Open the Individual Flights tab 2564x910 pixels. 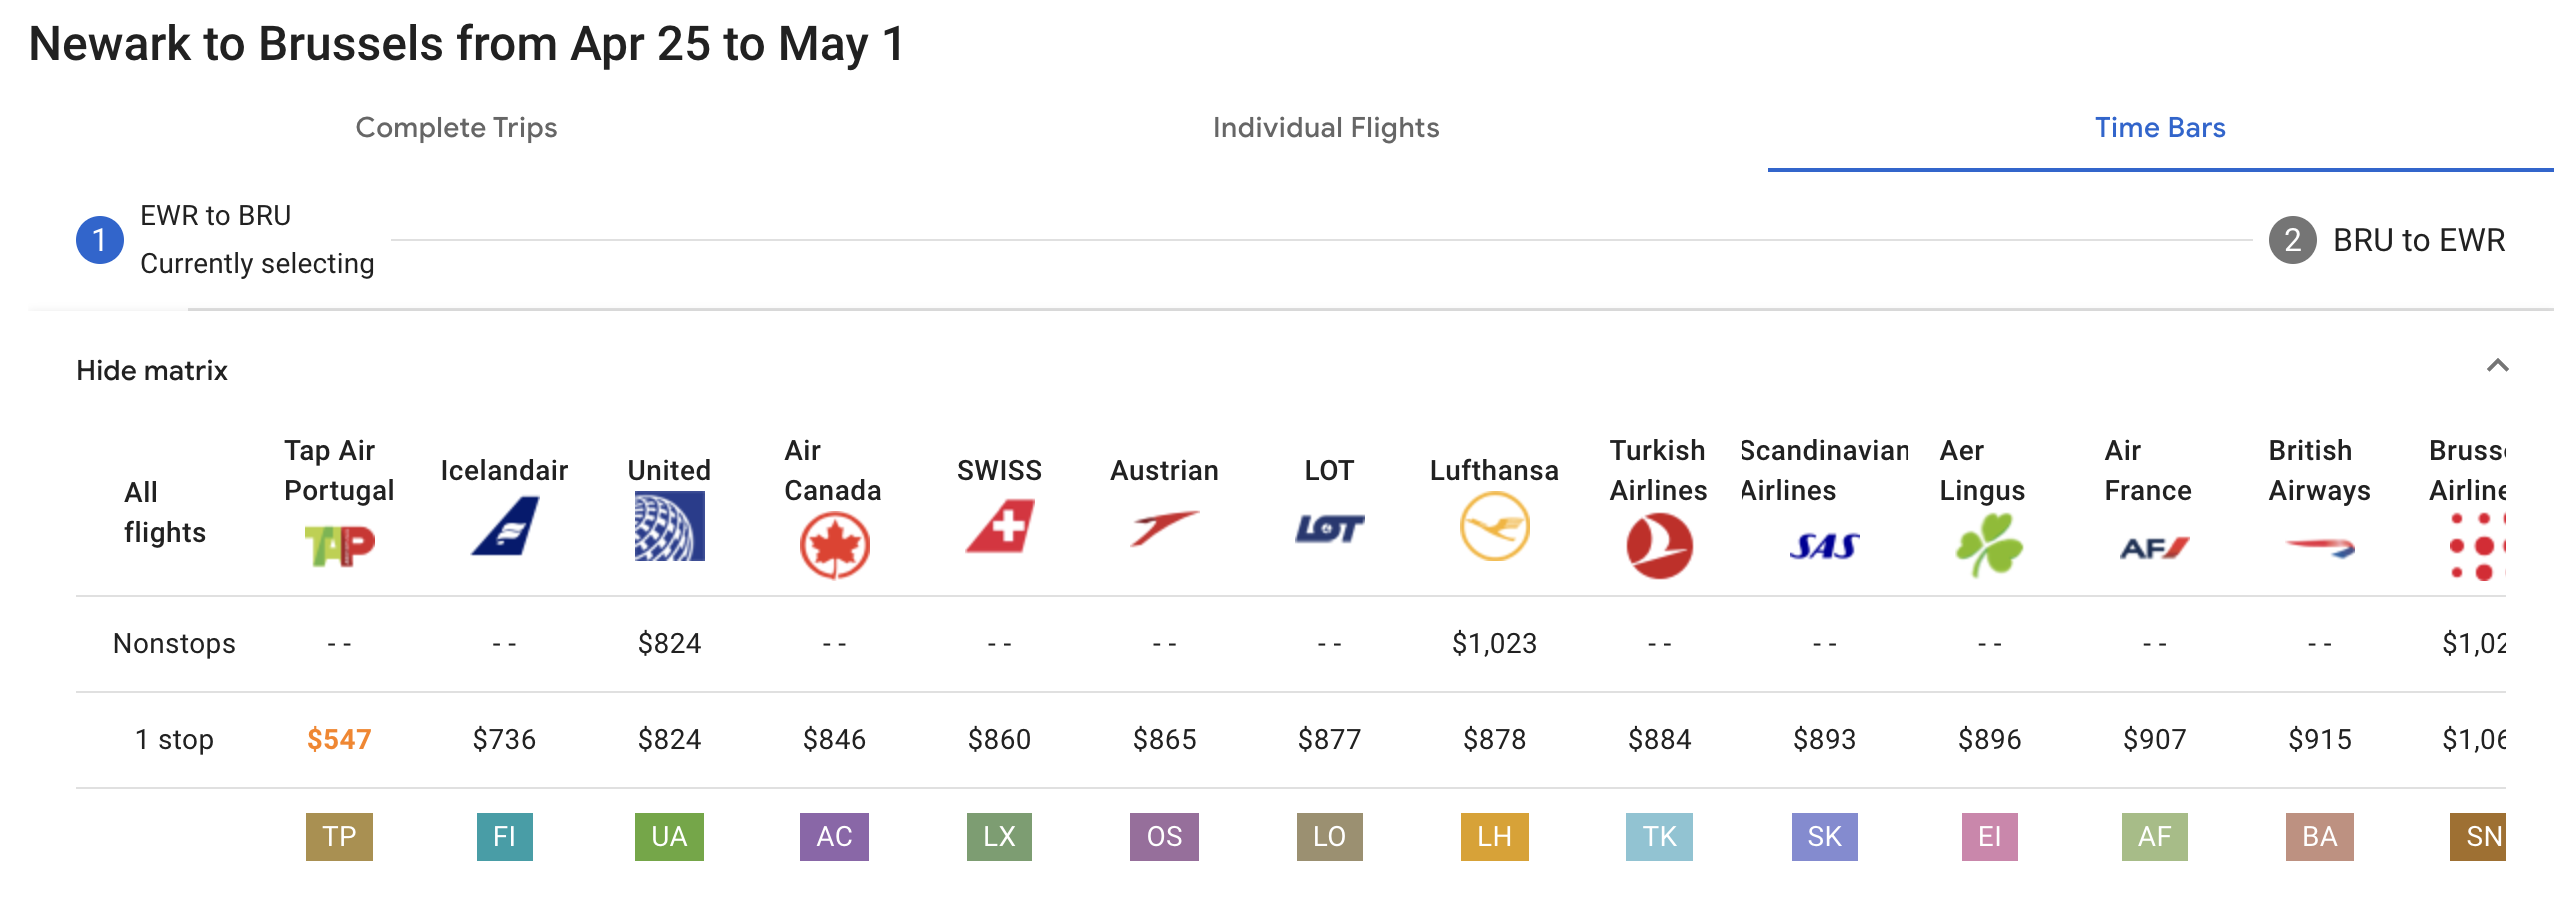click(1325, 128)
